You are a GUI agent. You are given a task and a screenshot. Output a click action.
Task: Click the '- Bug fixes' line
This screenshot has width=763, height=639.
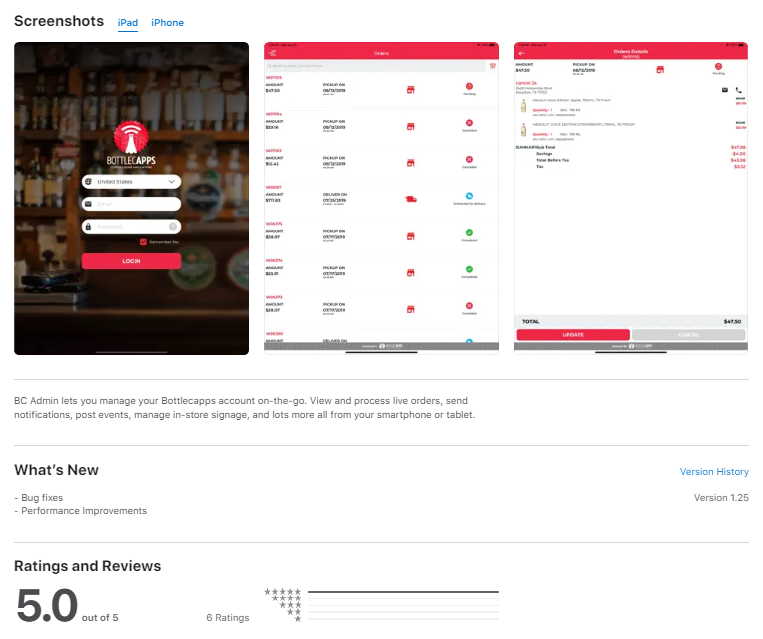[38, 497]
